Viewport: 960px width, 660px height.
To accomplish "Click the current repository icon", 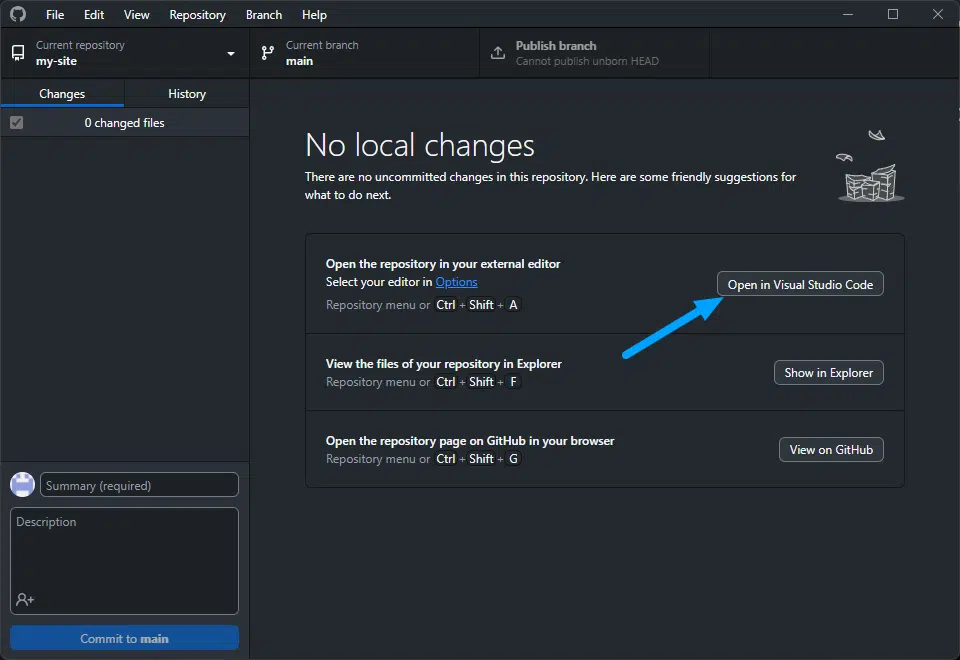I will pos(18,53).
